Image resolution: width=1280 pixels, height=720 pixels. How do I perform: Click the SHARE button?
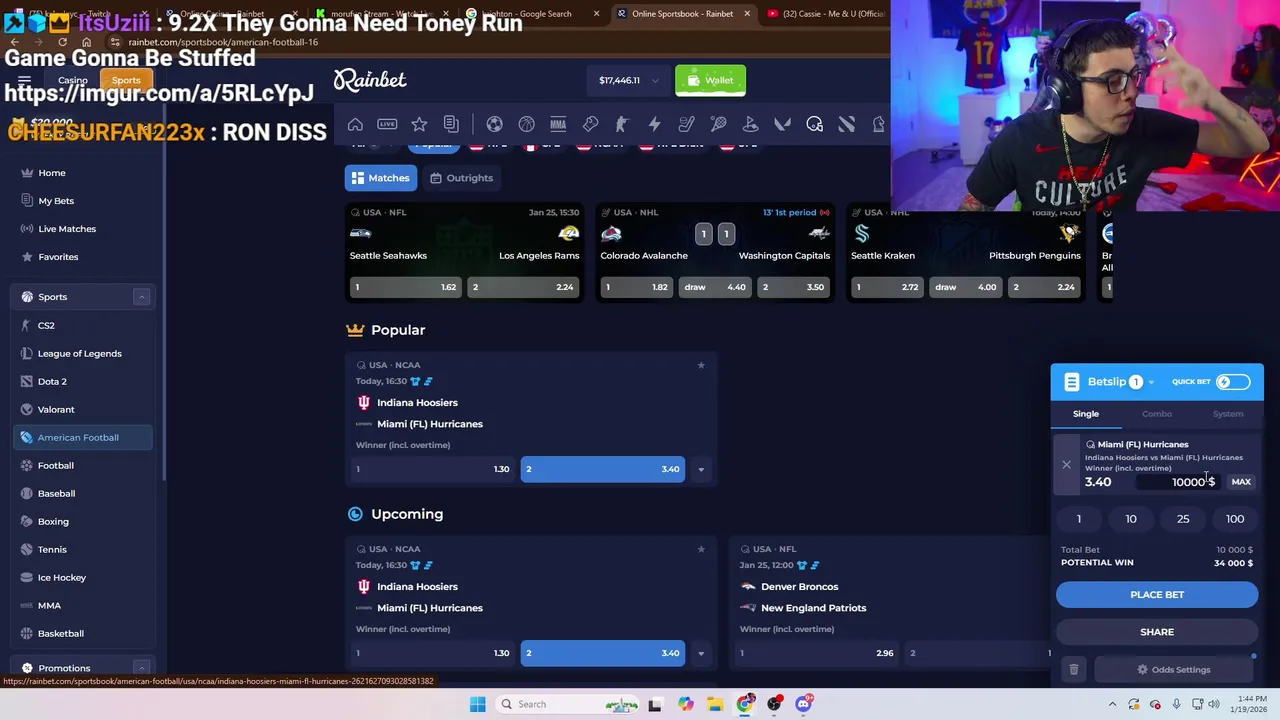(1157, 632)
